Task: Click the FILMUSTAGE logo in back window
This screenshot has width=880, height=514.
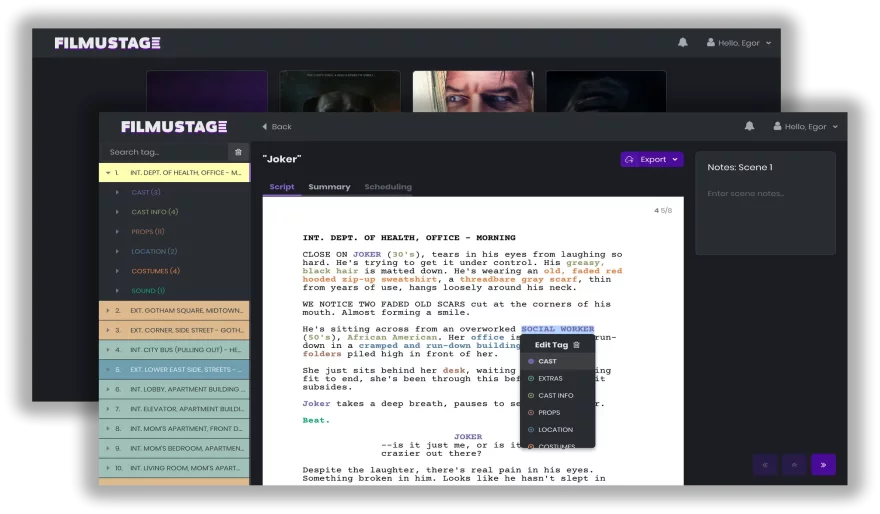Action: click(107, 43)
